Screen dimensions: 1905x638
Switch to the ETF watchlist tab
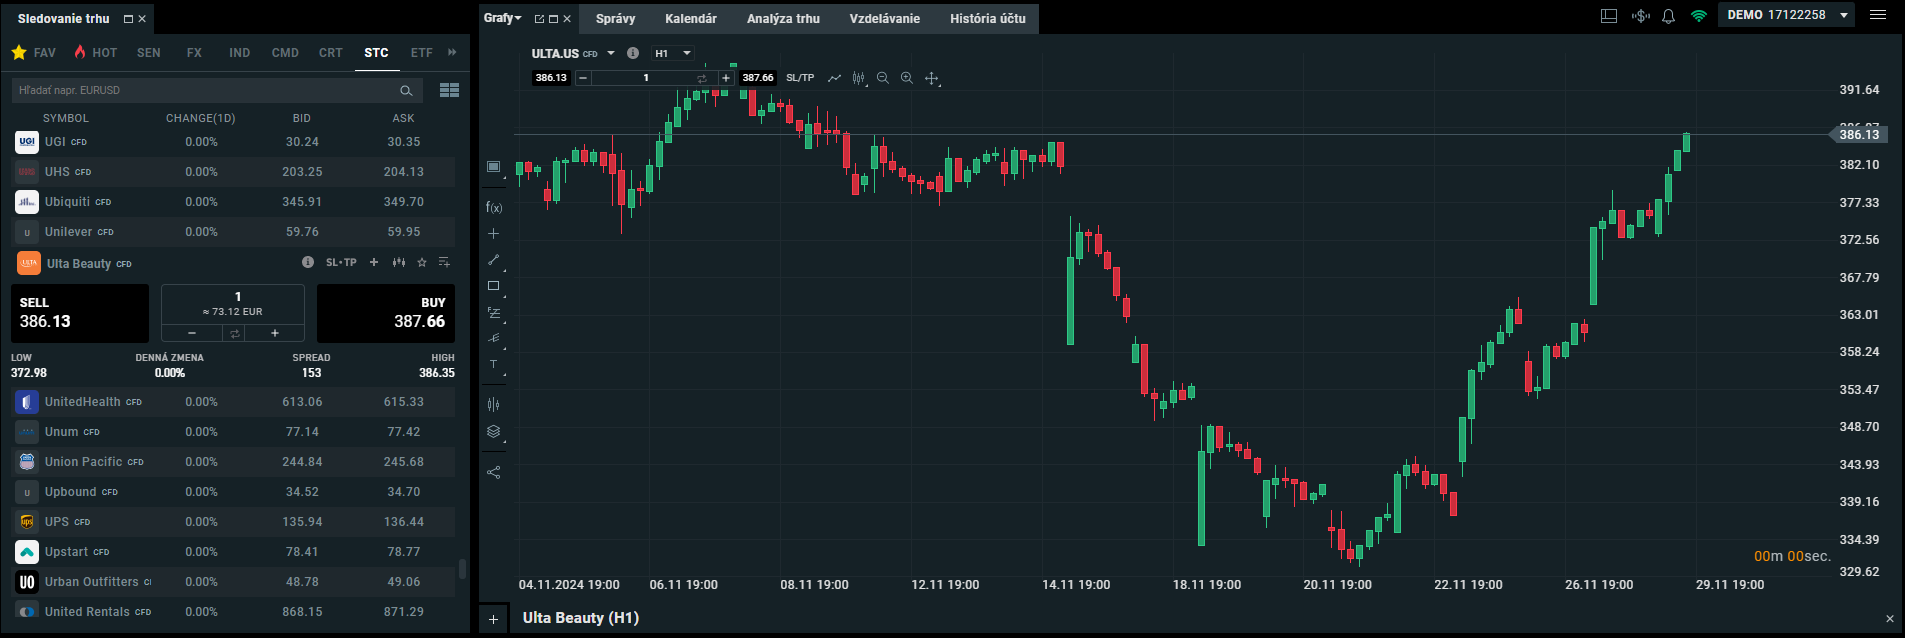tap(421, 53)
